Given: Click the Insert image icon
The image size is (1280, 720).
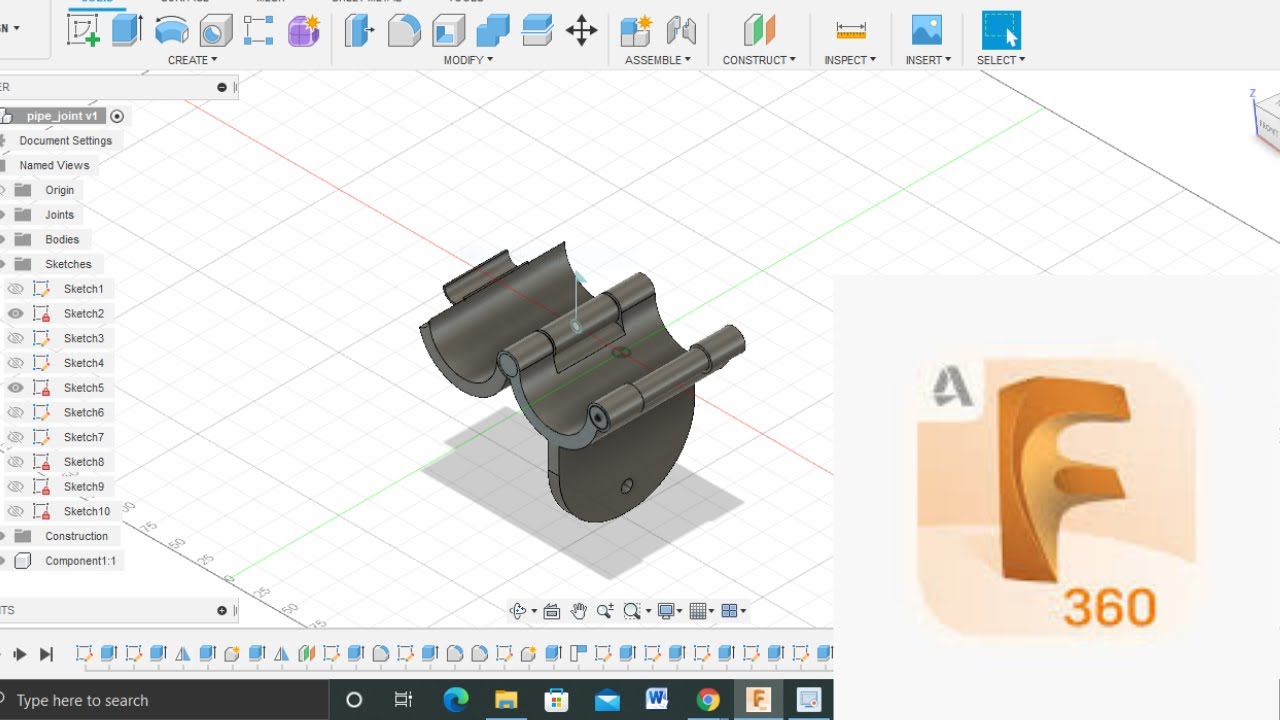Looking at the screenshot, I should point(927,30).
